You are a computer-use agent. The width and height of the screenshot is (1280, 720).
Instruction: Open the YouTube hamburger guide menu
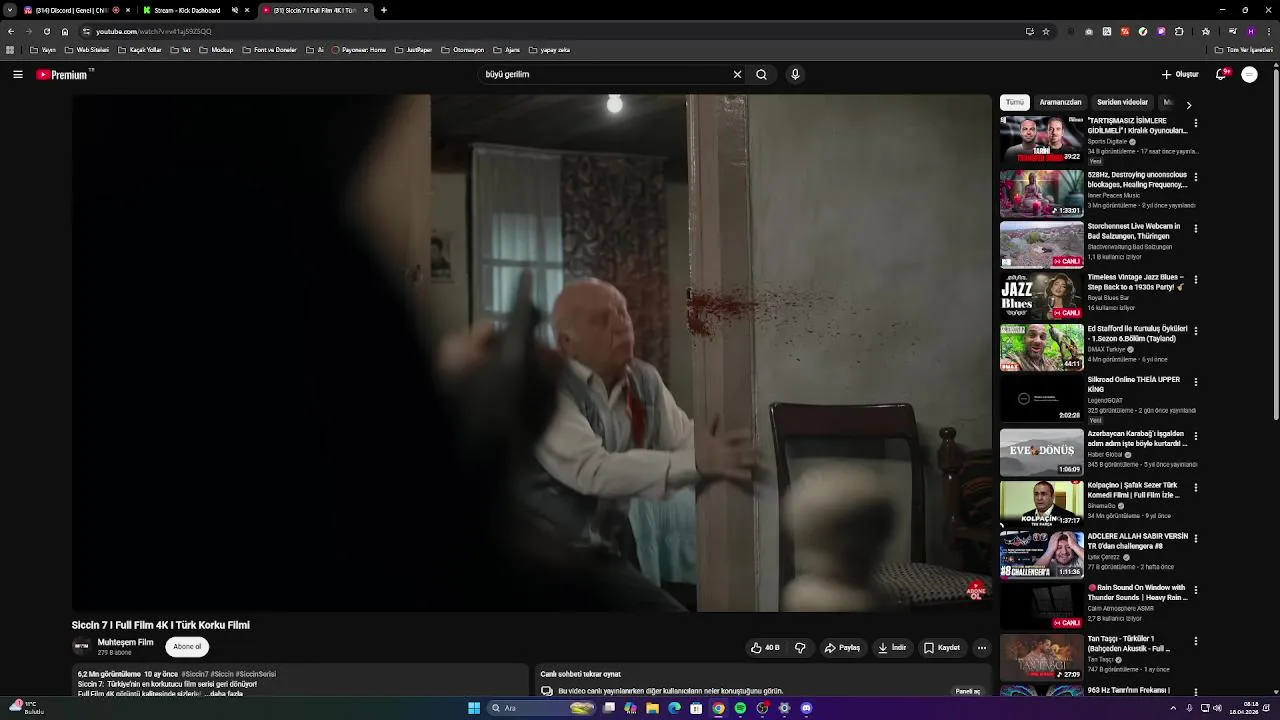pos(18,75)
